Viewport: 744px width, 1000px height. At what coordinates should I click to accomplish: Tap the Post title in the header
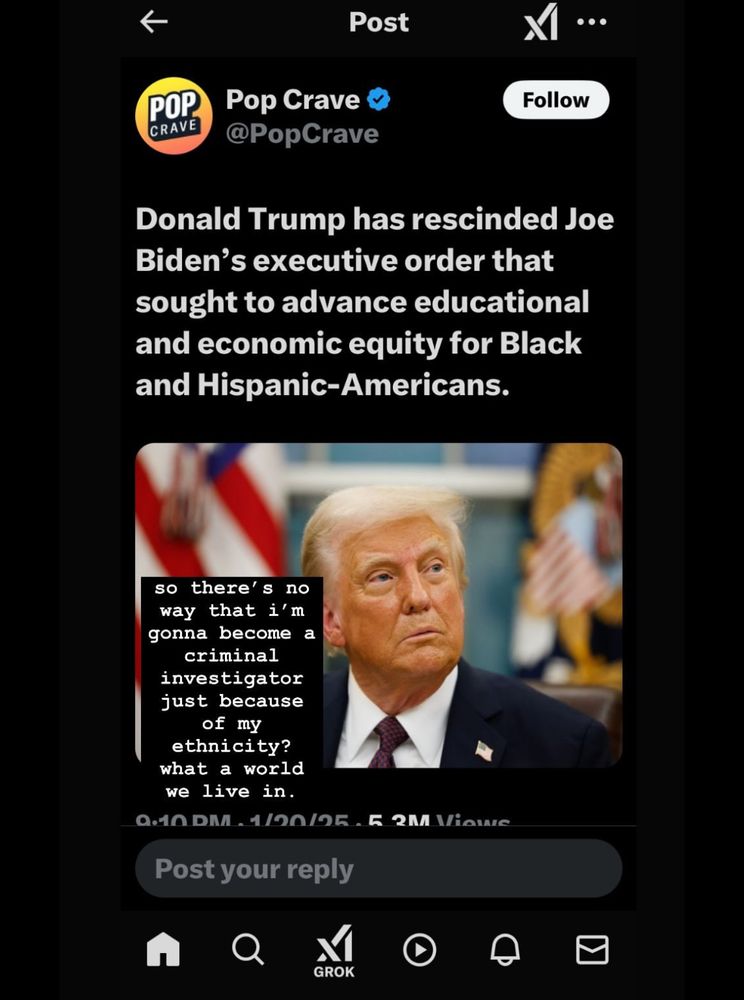(379, 22)
